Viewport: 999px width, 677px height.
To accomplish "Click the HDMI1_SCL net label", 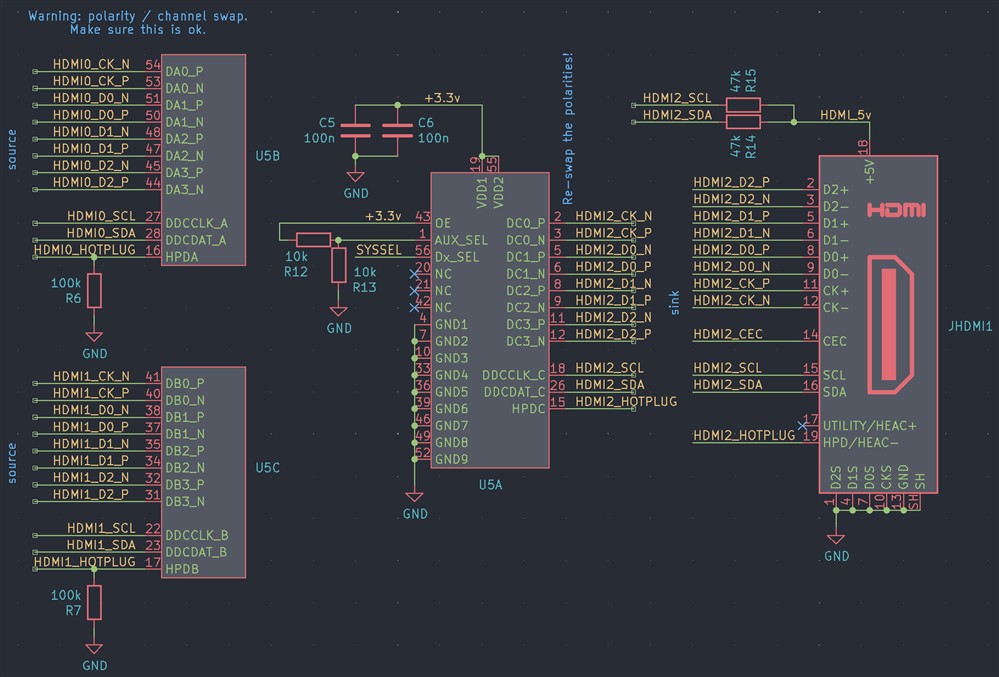I will coord(101,528).
